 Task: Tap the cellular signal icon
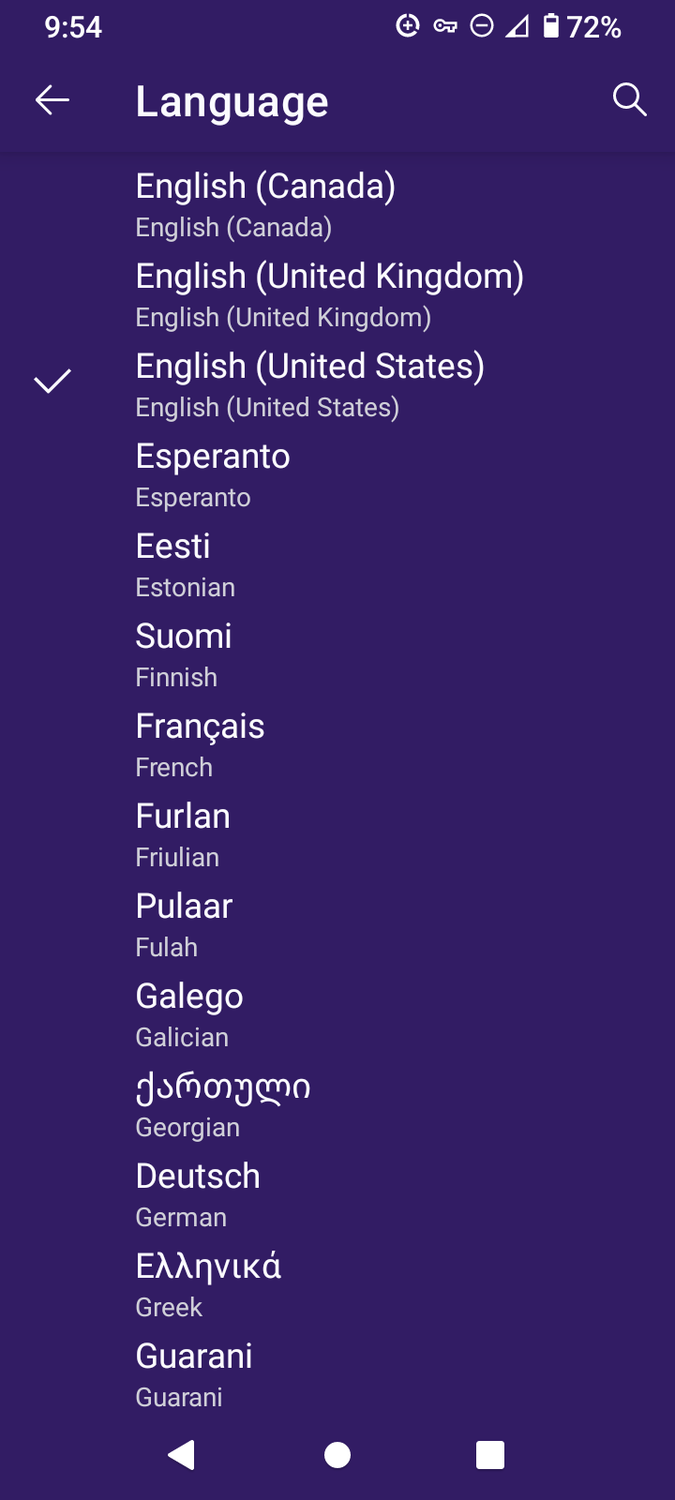(518, 27)
